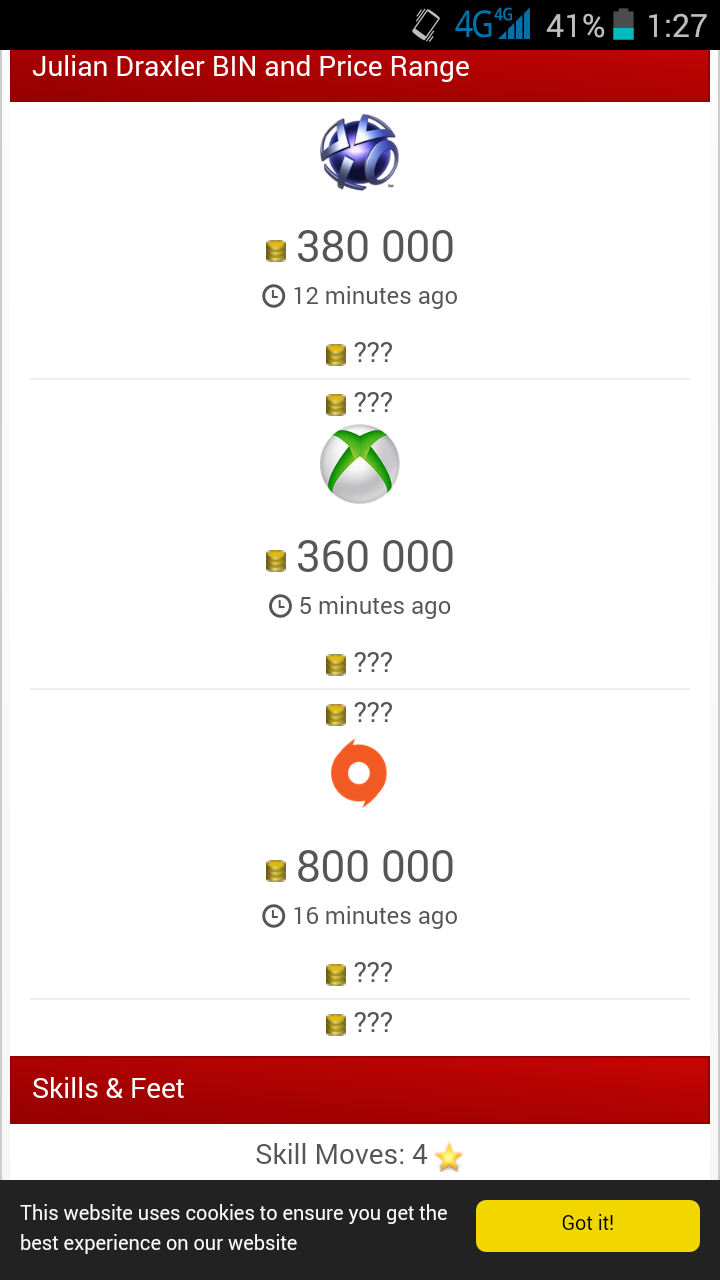
Task: Tap the 4G signal strength indicator
Action: (492, 24)
